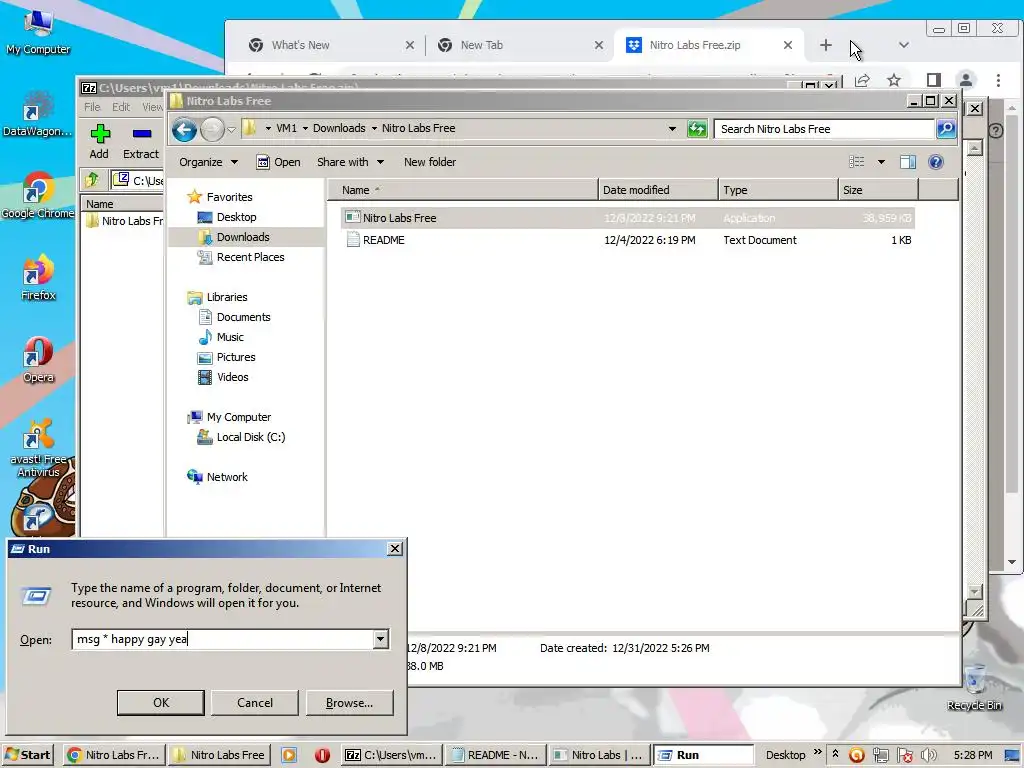
Task: Expand Chrome tab search chevron
Action: [904, 45]
